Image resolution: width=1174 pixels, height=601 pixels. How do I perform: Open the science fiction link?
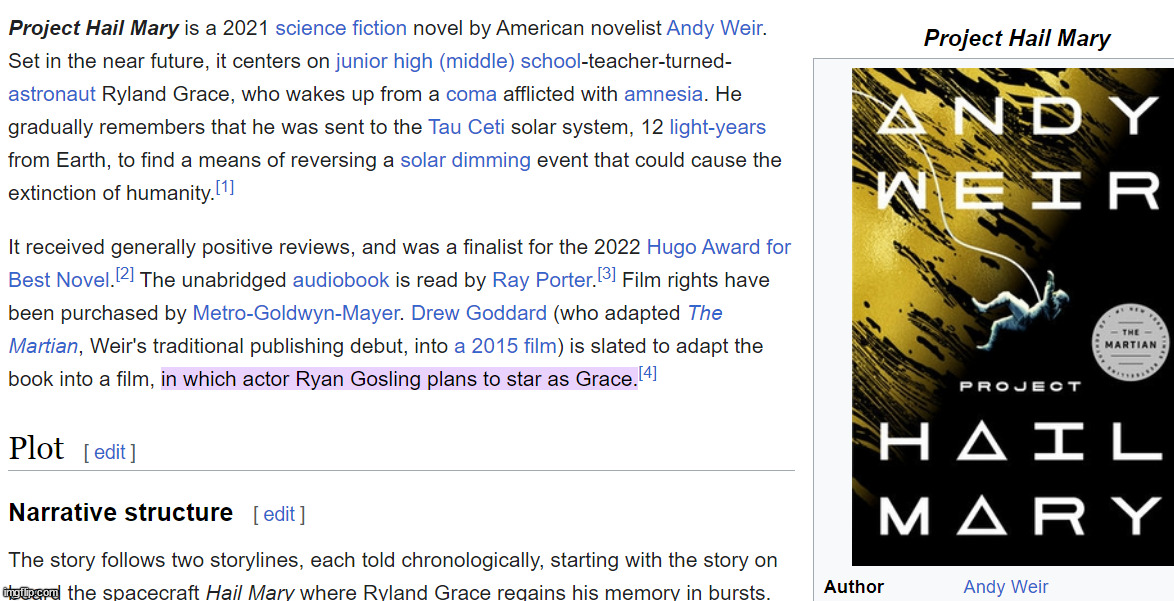(x=341, y=28)
